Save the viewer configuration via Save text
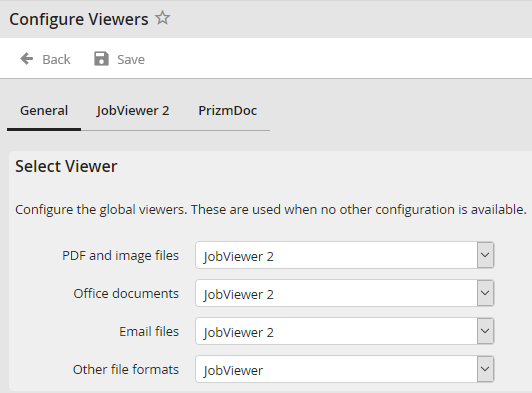This screenshot has width=532, height=393. pos(131,59)
